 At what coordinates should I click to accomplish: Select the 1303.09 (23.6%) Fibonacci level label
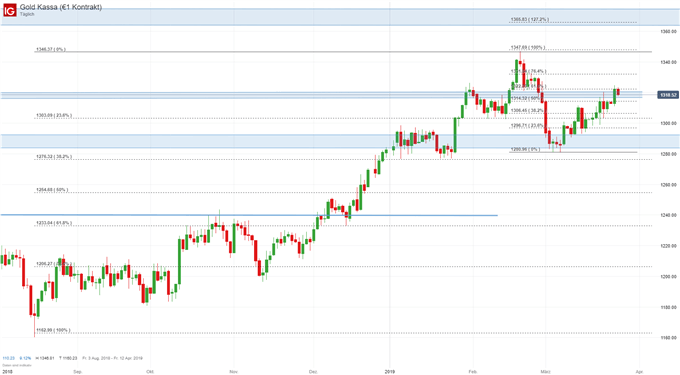54,116
